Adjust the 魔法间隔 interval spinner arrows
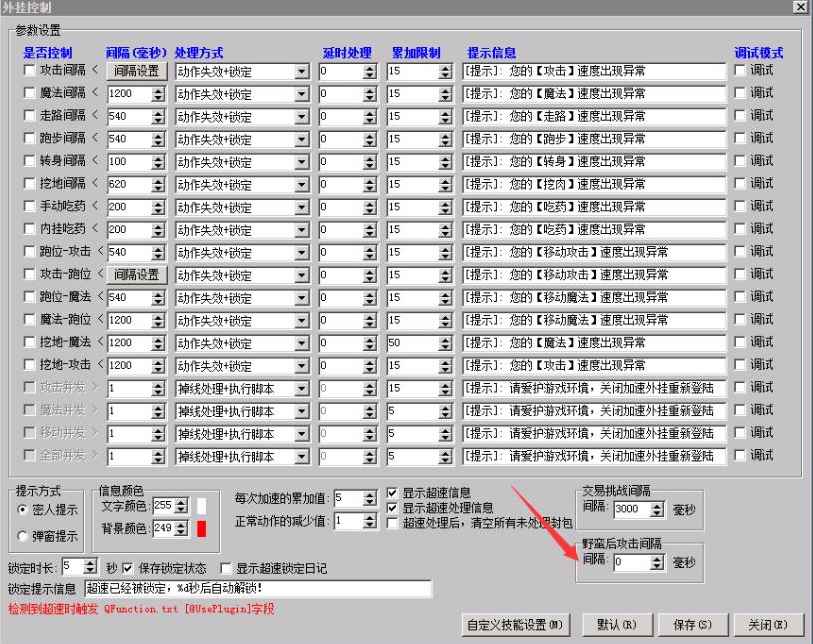The height and width of the screenshot is (644, 813). tap(158, 94)
